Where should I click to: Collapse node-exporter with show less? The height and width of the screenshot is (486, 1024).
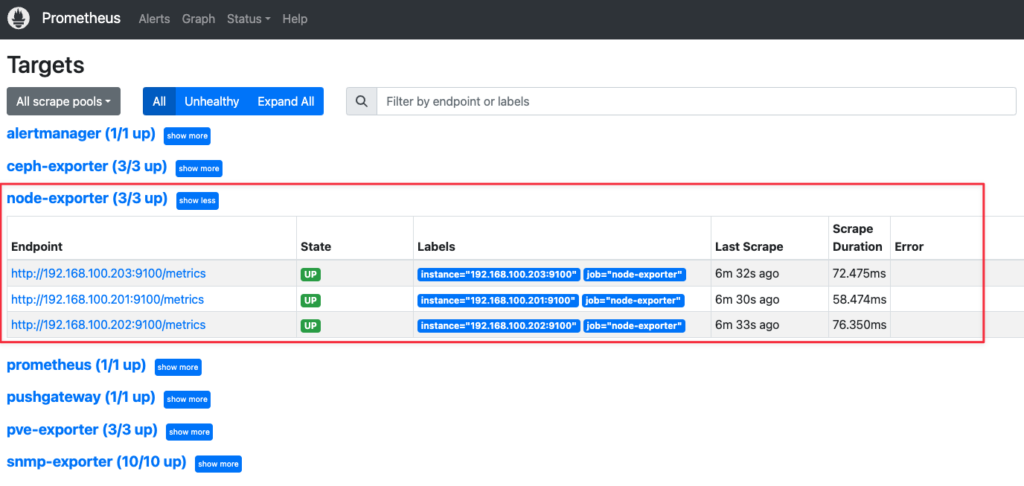point(197,201)
